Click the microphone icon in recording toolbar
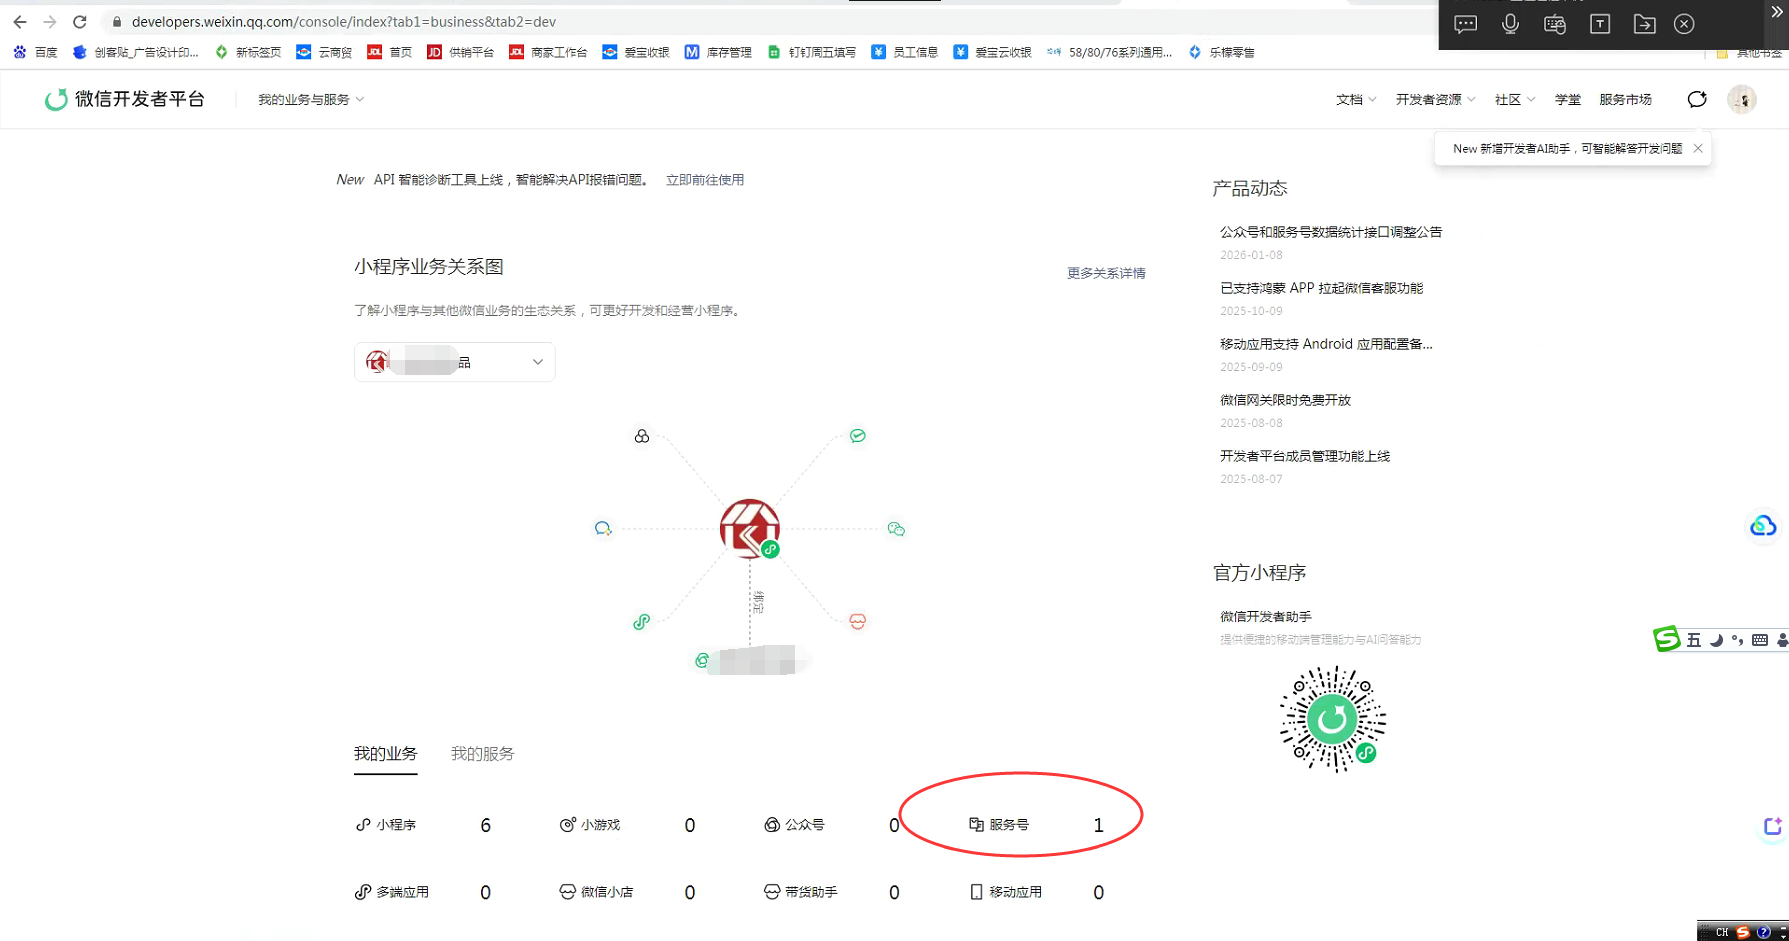This screenshot has height=941, width=1789. [x=1510, y=24]
